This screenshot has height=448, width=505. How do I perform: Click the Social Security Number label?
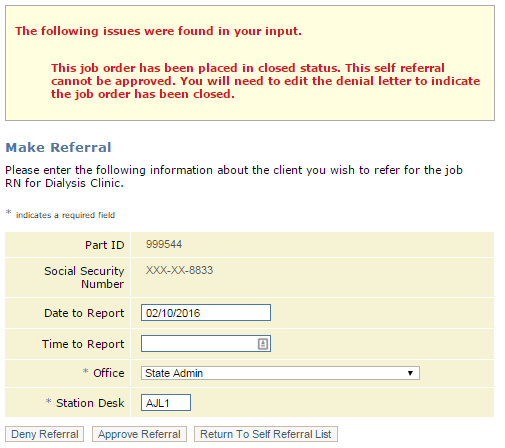[x=84, y=277]
